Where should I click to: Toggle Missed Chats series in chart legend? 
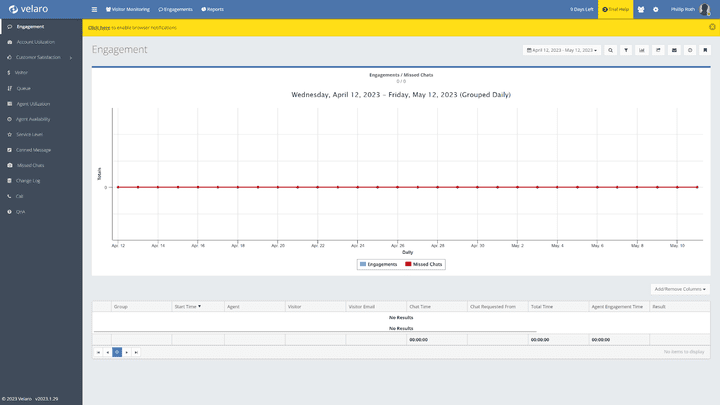point(424,264)
